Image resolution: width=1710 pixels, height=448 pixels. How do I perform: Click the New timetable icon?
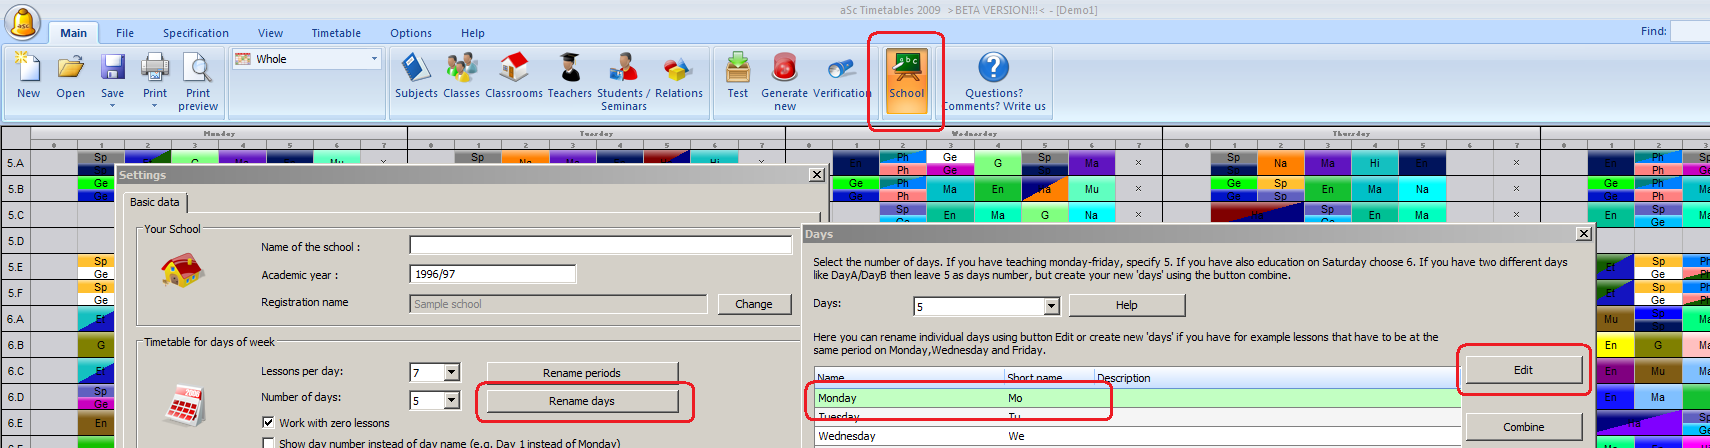tap(28, 76)
